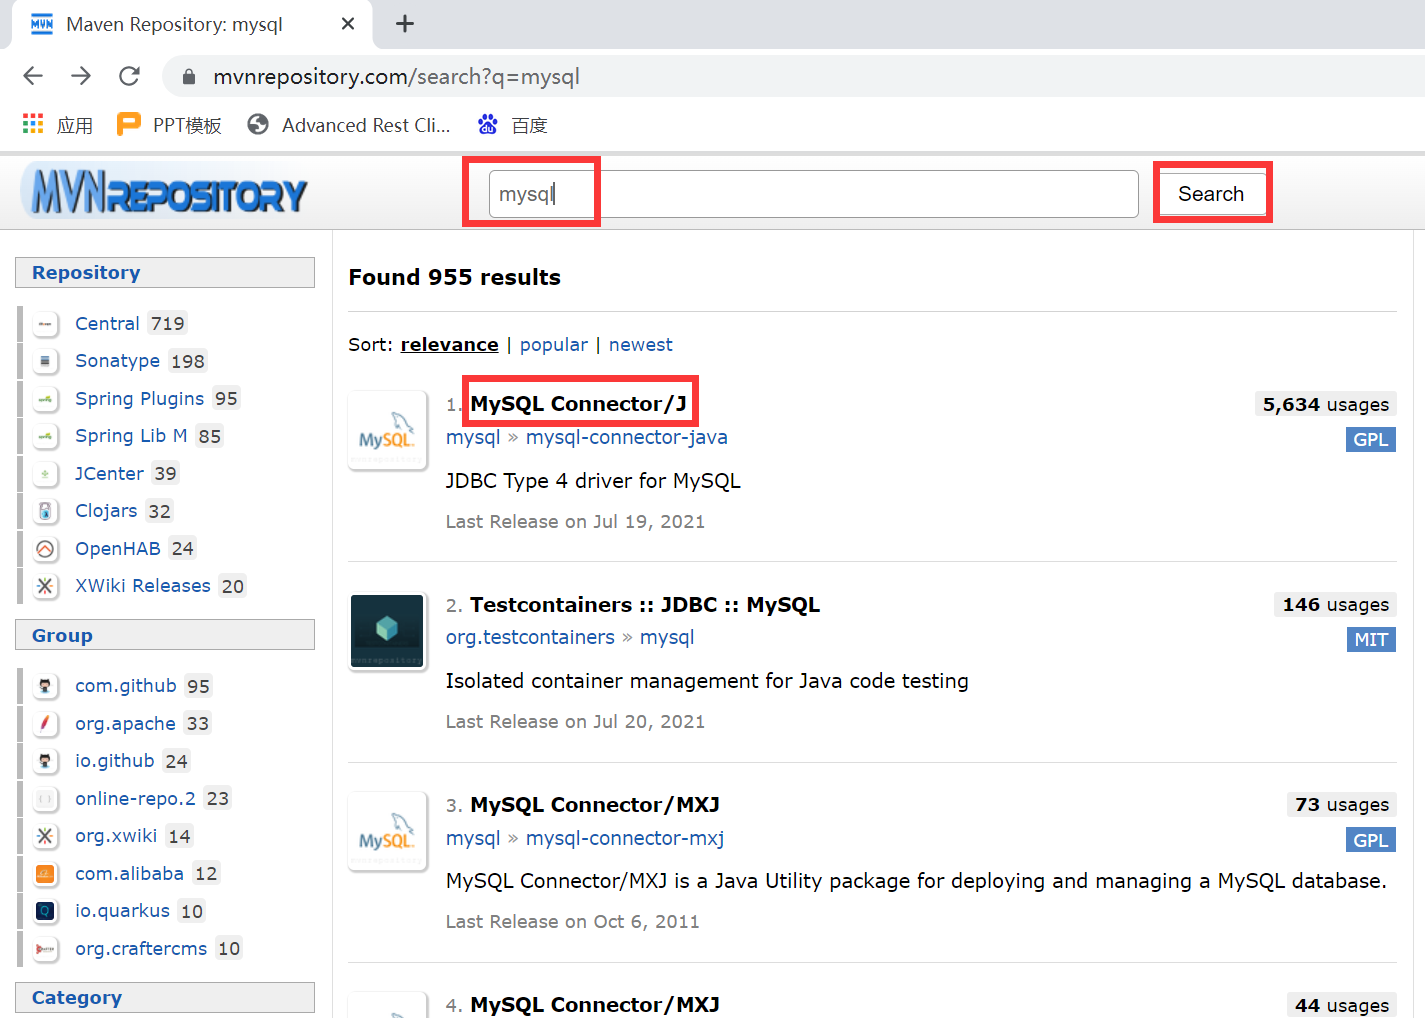
Task: Open the MySQL Connector/MXJ result 3 thumbnail
Action: pos(388,832)
